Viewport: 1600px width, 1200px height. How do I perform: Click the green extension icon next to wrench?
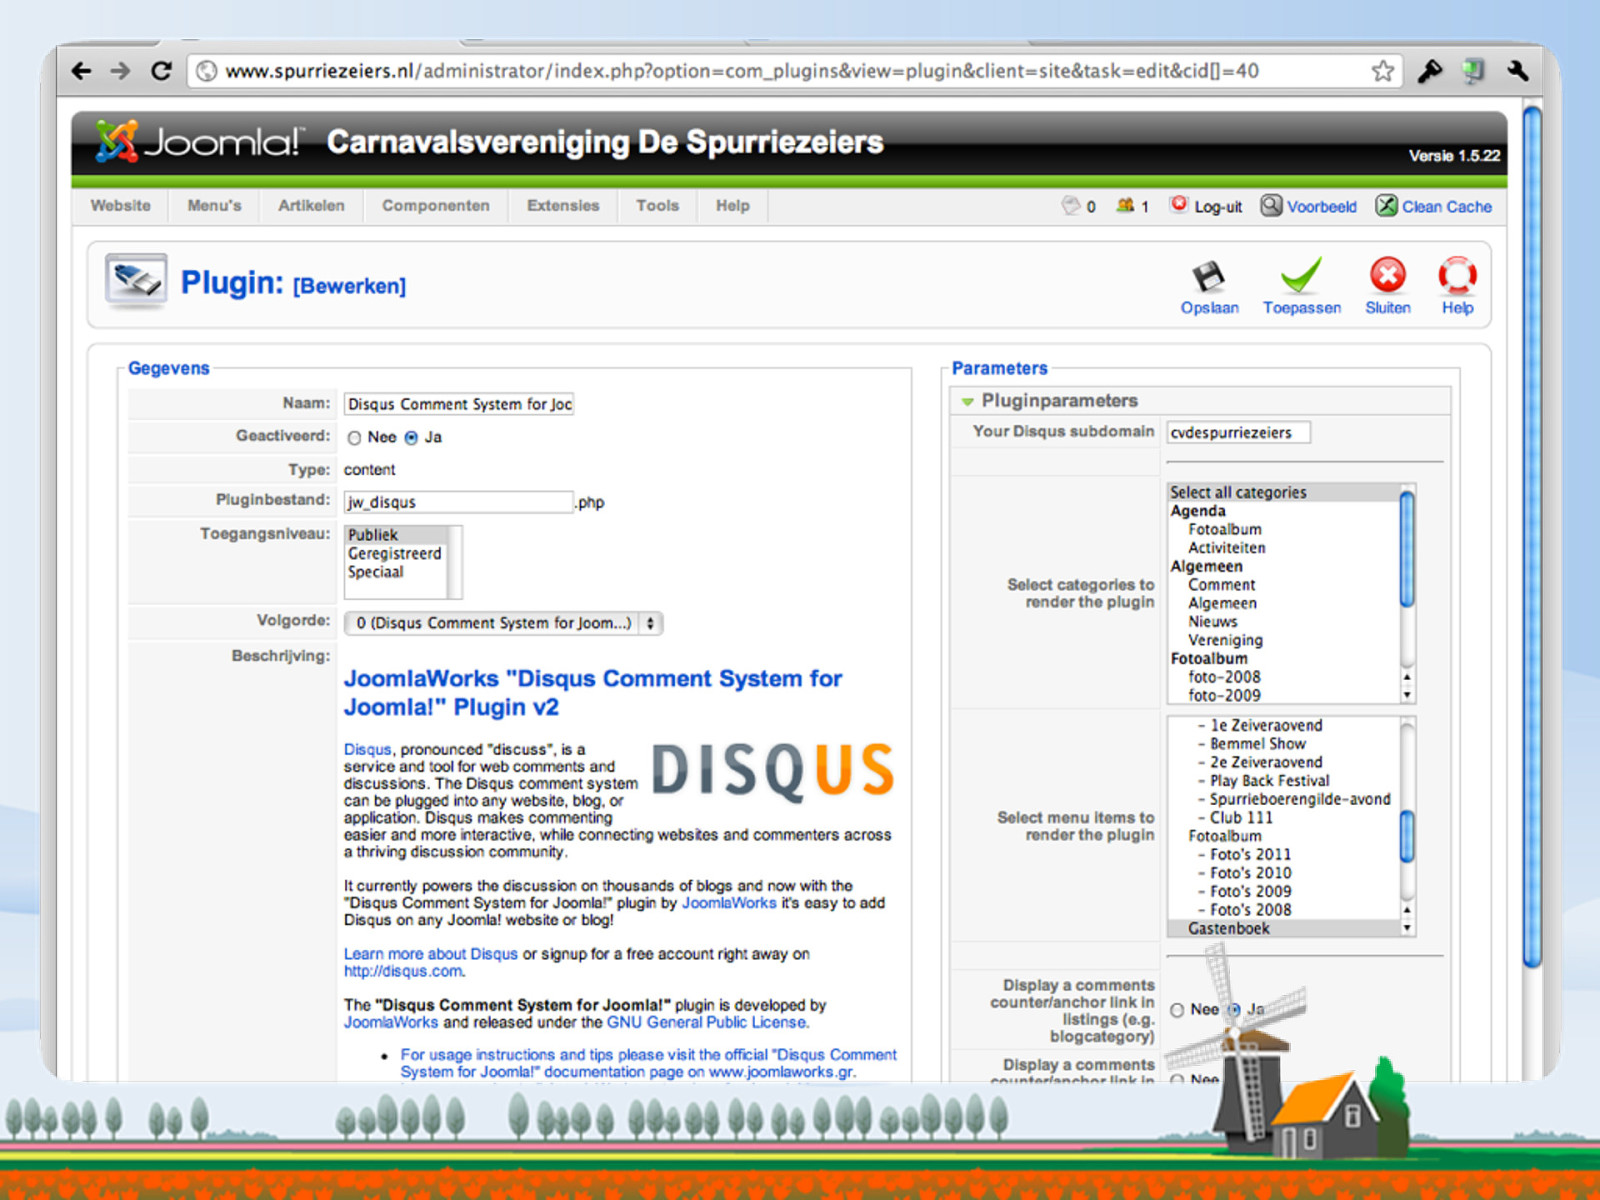[x=1473, y=71]
